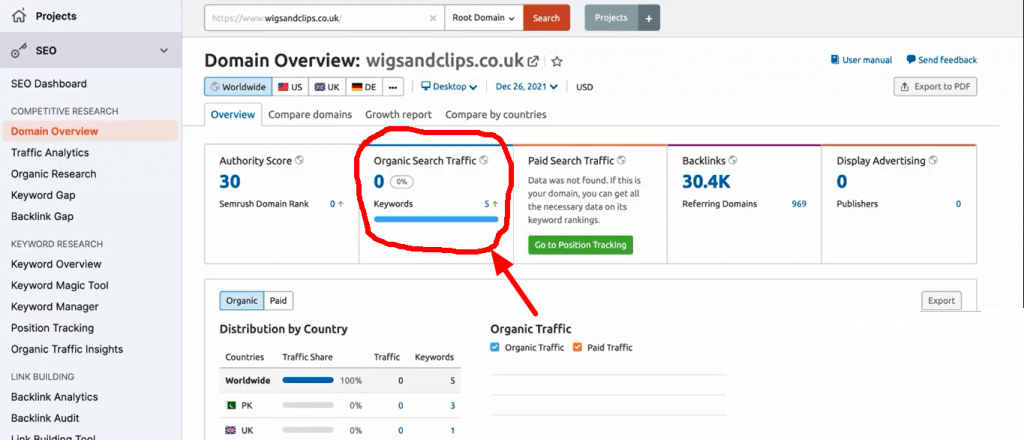Screen dimensions: 1024x440
Task: Select the DE flag database
Action: pos(364,87)
